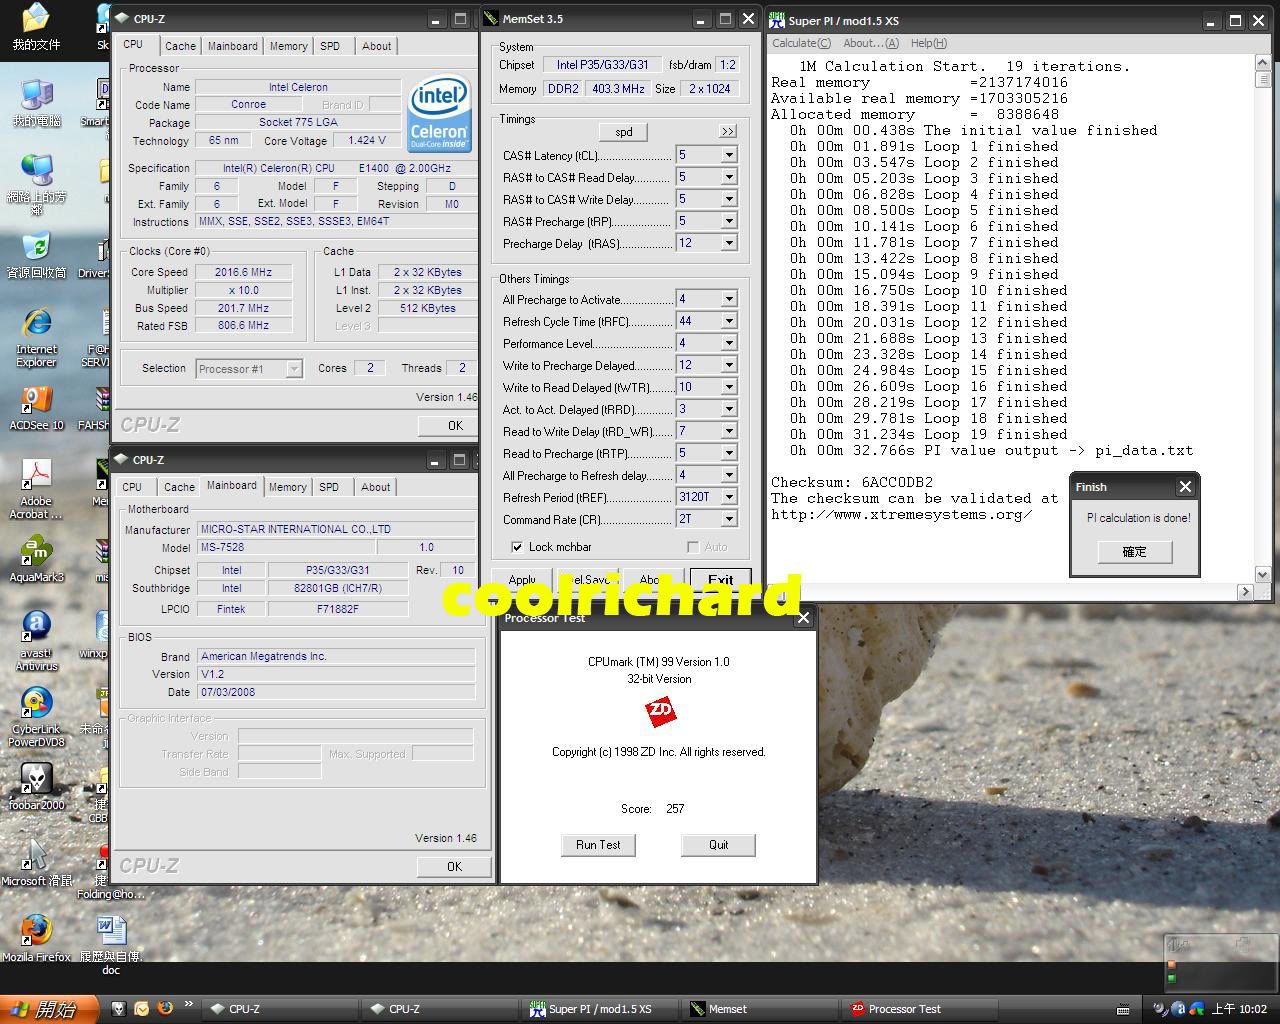
Task: Open Processor #1 selection dropdown
Action: point(293,369)
